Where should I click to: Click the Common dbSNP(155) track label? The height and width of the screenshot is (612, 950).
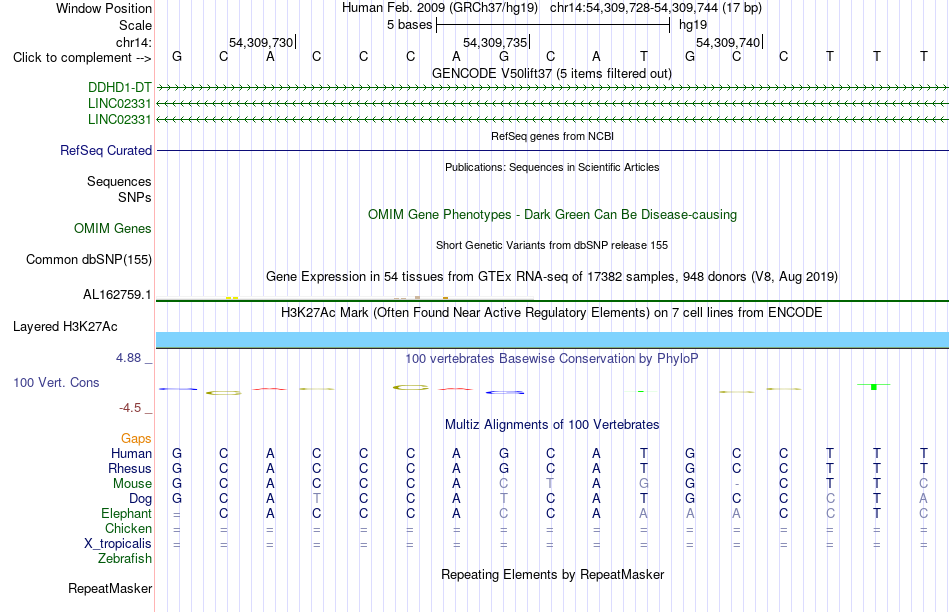pos(88,259)
